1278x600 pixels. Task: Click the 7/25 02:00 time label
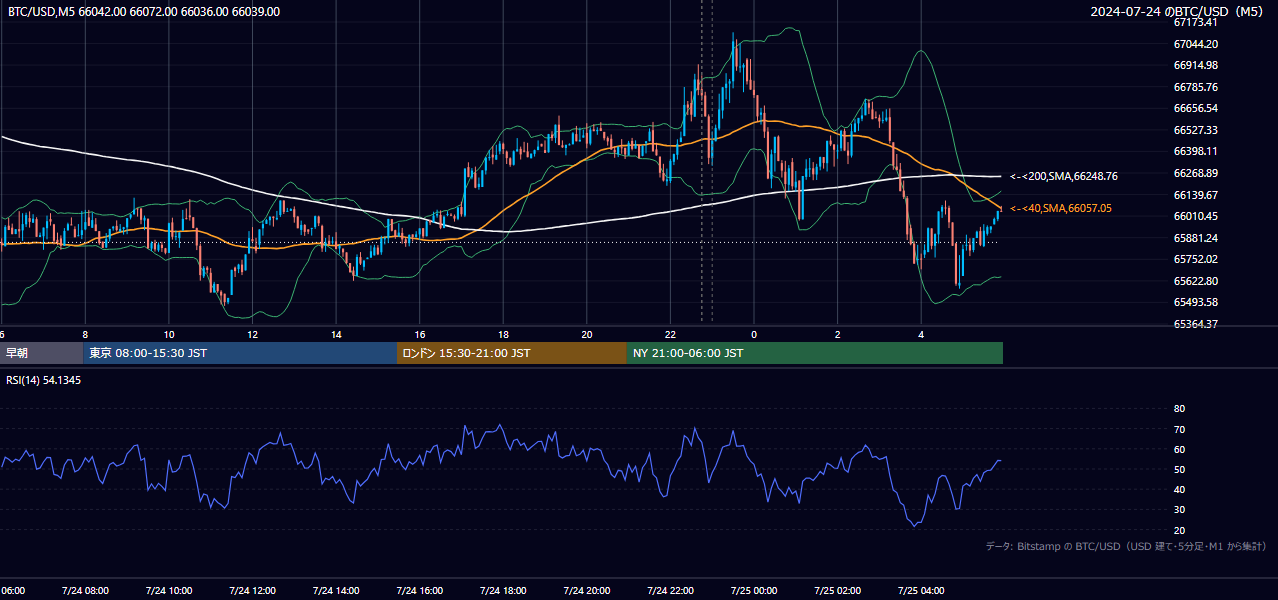pos(838,591)
